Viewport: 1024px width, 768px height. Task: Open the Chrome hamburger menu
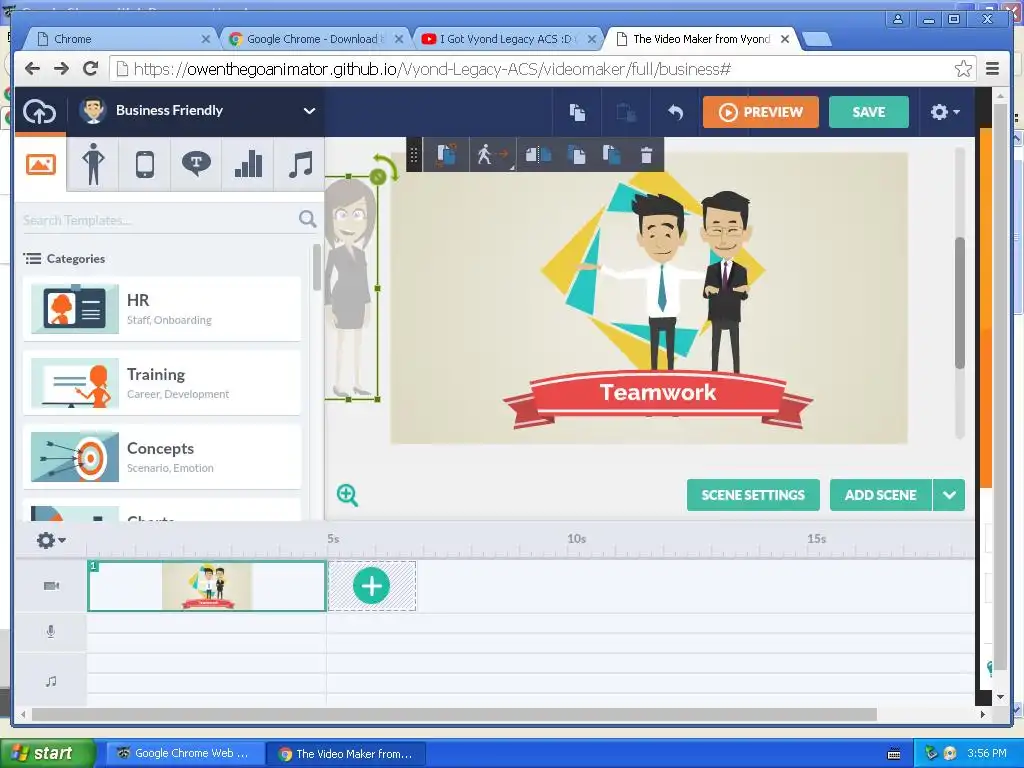coord(992,69)
